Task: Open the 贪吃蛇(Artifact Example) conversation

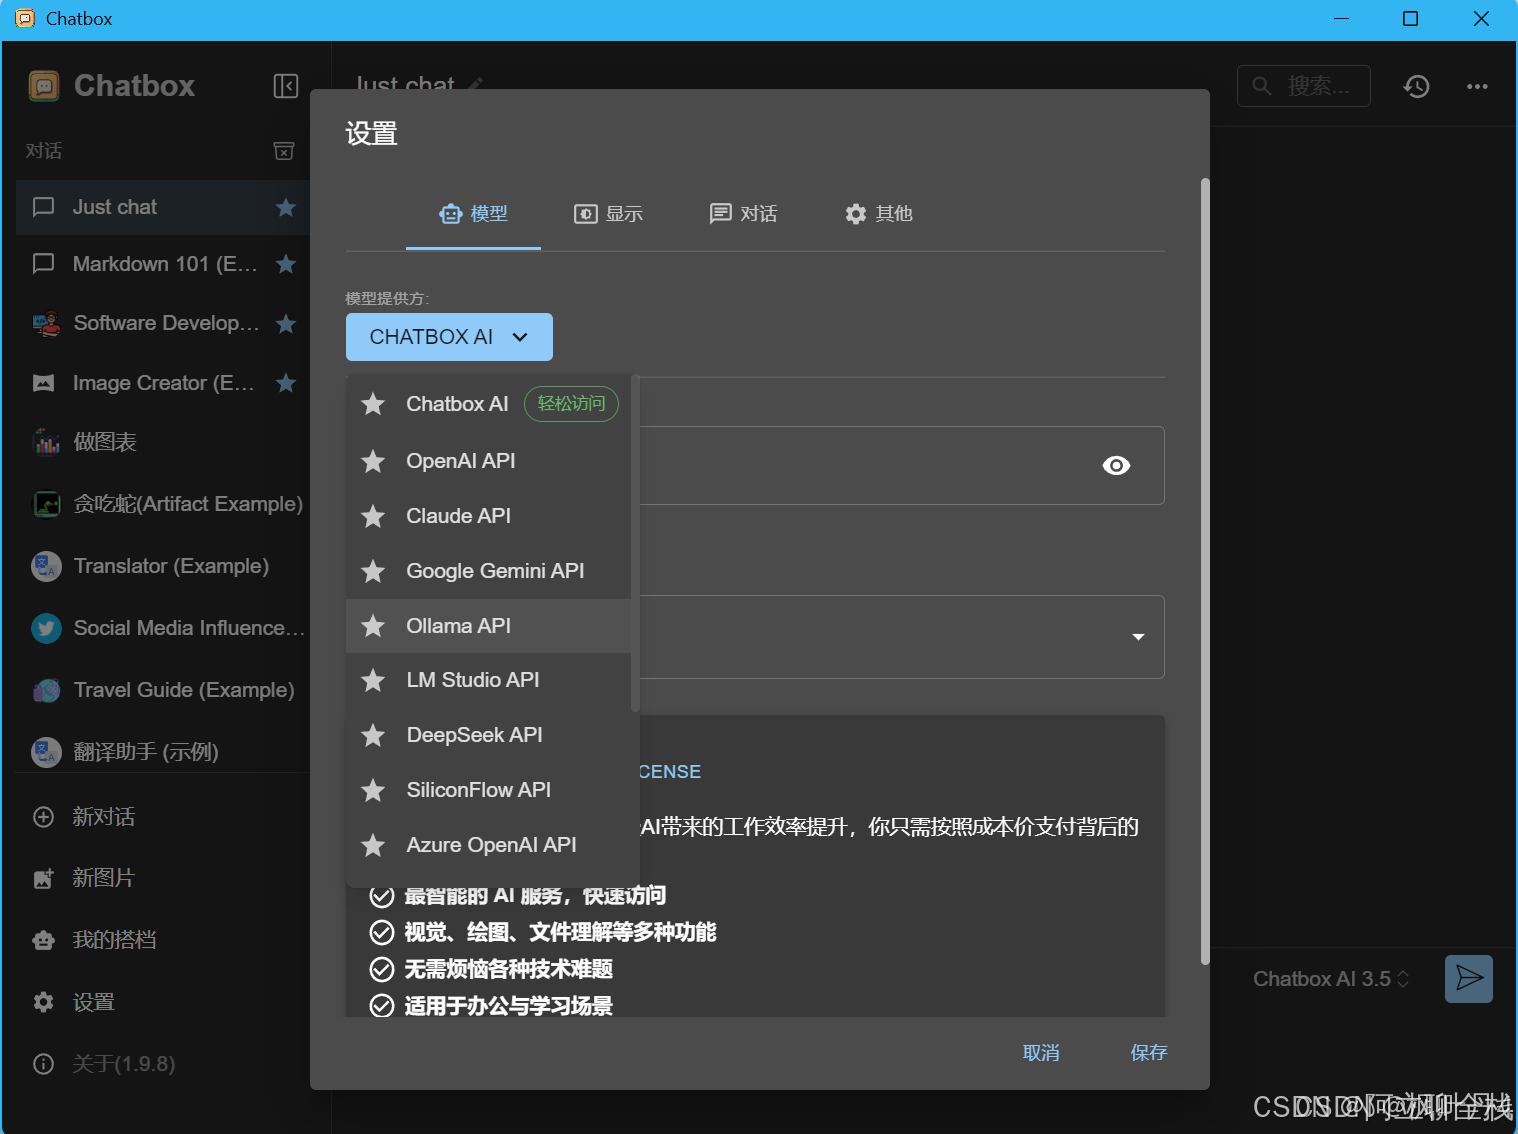Action: click(163, 504)
